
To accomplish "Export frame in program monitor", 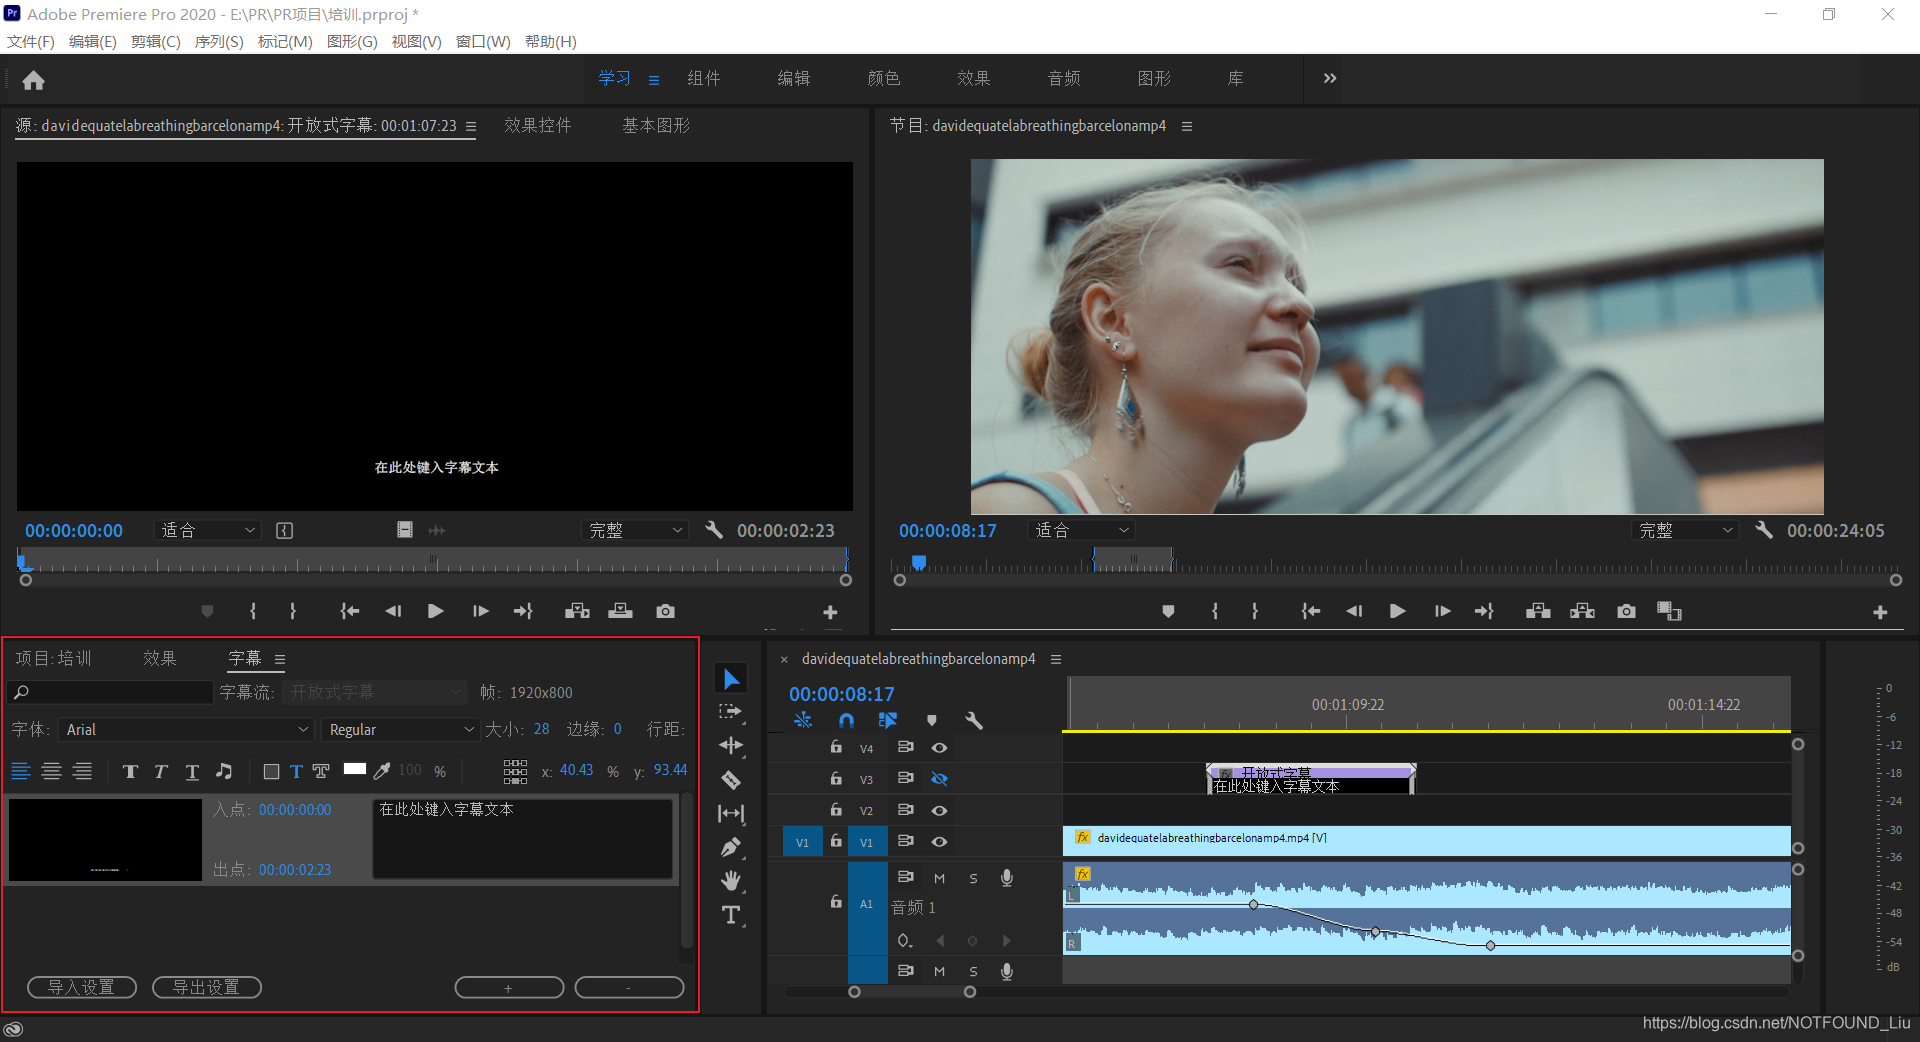I will (1626, 611).
